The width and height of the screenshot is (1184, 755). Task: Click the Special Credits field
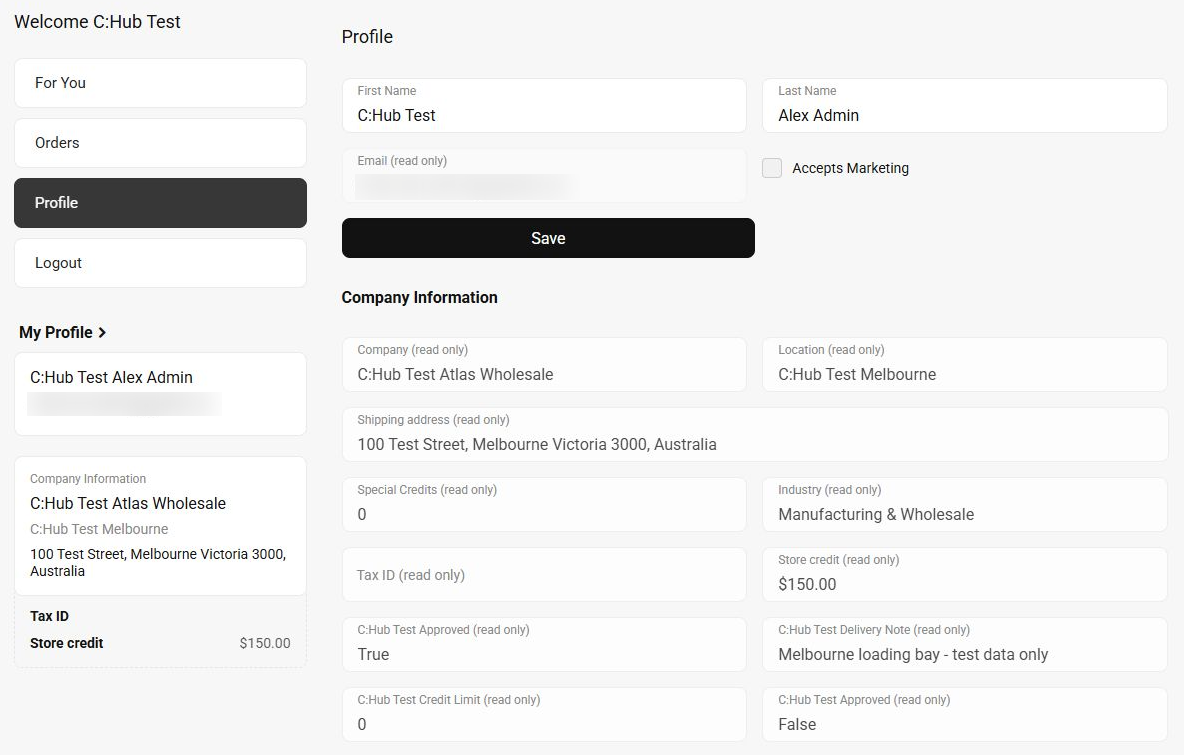[x=544, y=504]
